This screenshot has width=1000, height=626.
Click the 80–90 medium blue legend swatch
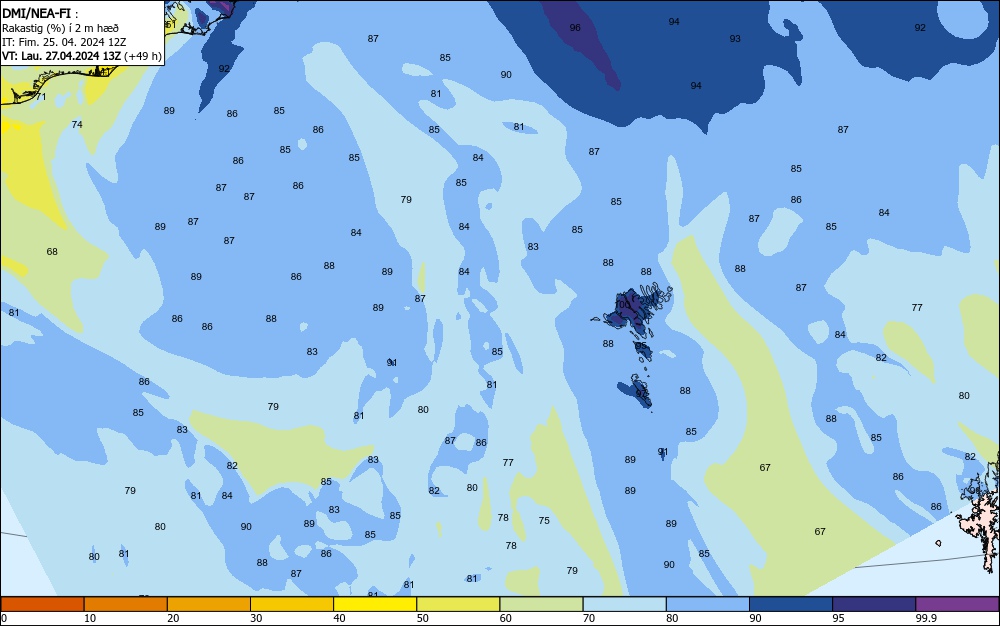708,604
